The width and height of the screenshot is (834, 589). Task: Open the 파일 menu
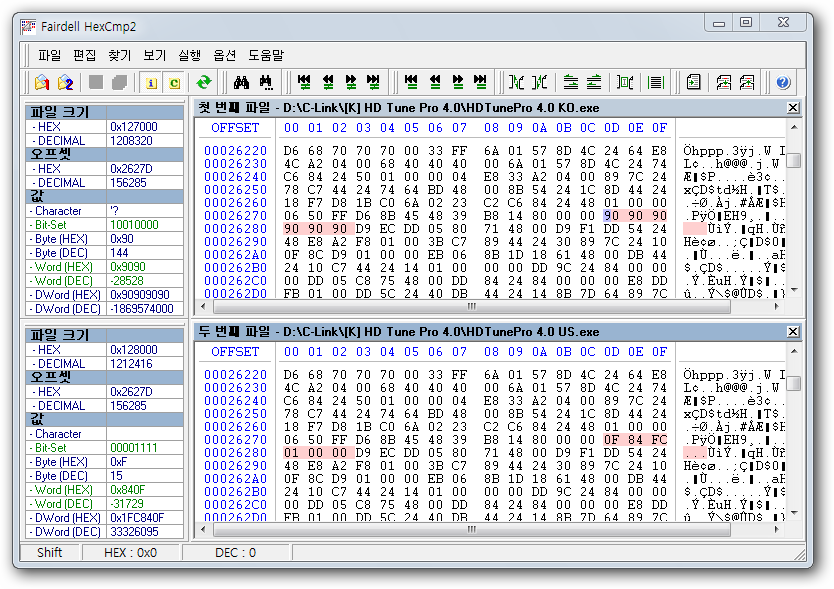(49, 55)
